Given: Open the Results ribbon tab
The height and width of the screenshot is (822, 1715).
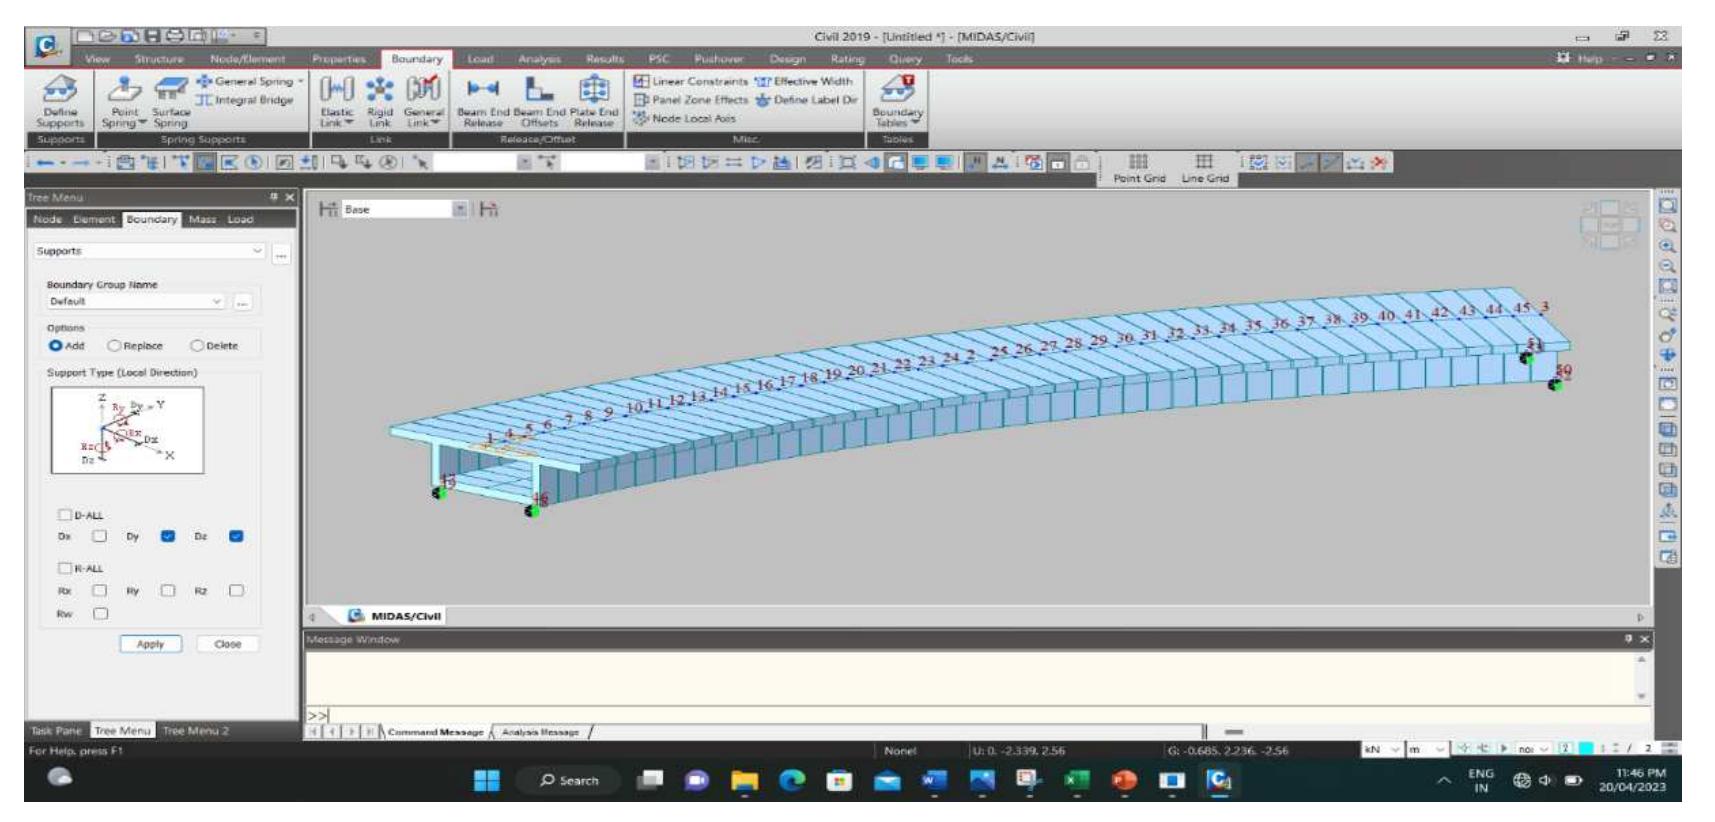Looking at the screenshot, I should pos(605,60).
